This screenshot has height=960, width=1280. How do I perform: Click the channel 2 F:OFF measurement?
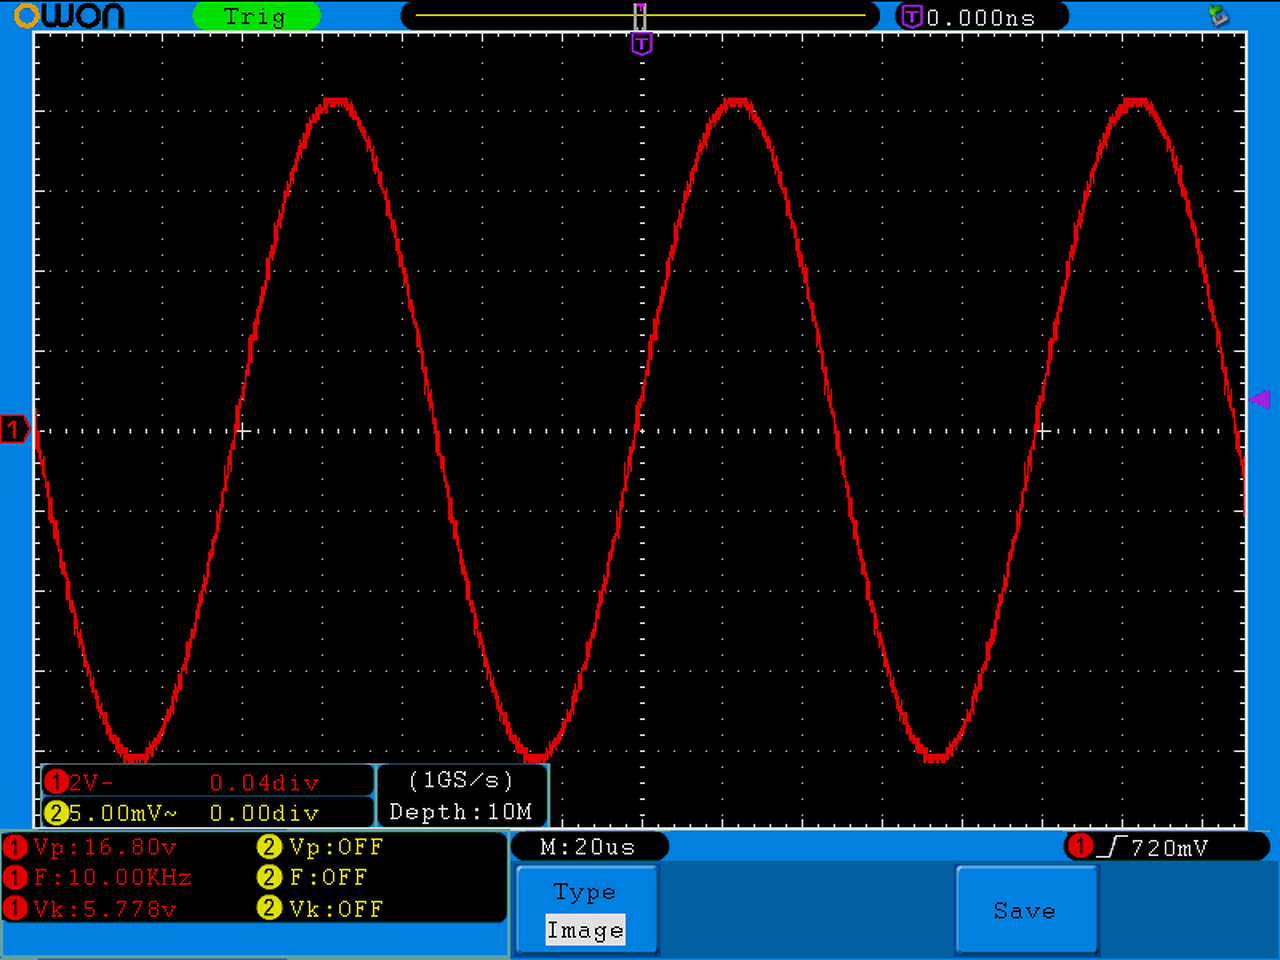click(328, 877)
